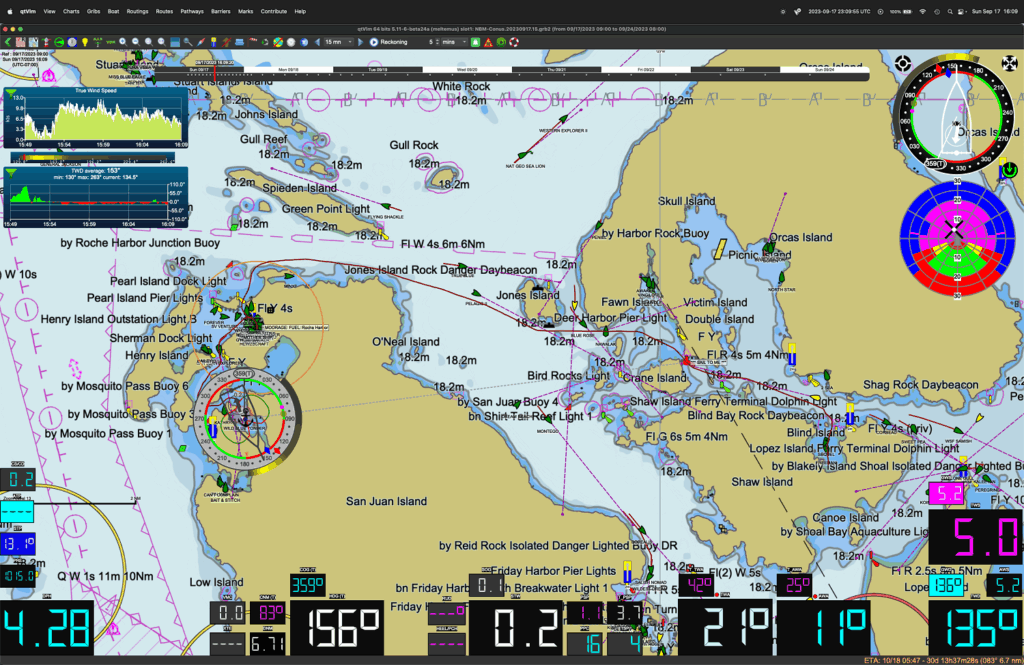Toggle the green funnel on TWD average graph
This screenshot has height=665, width=1024.
(x=11, y=173)
